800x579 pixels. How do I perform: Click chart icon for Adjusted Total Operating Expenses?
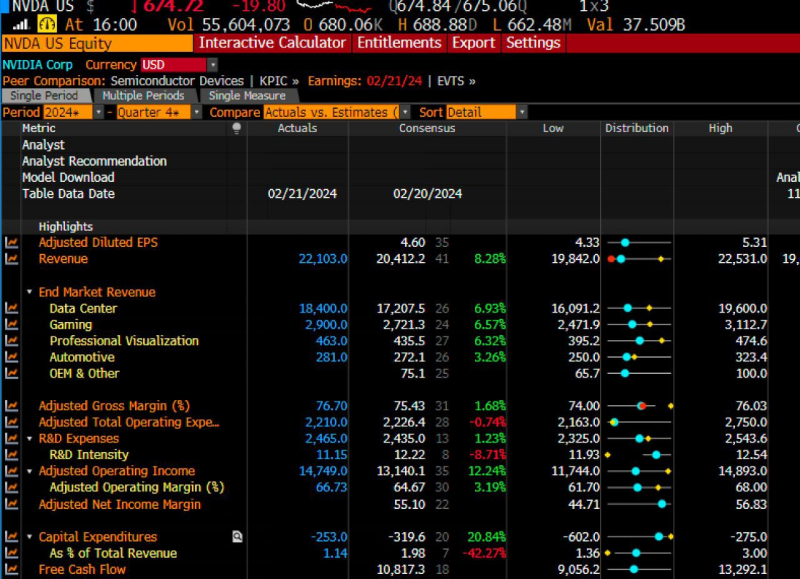coord(11,422)
